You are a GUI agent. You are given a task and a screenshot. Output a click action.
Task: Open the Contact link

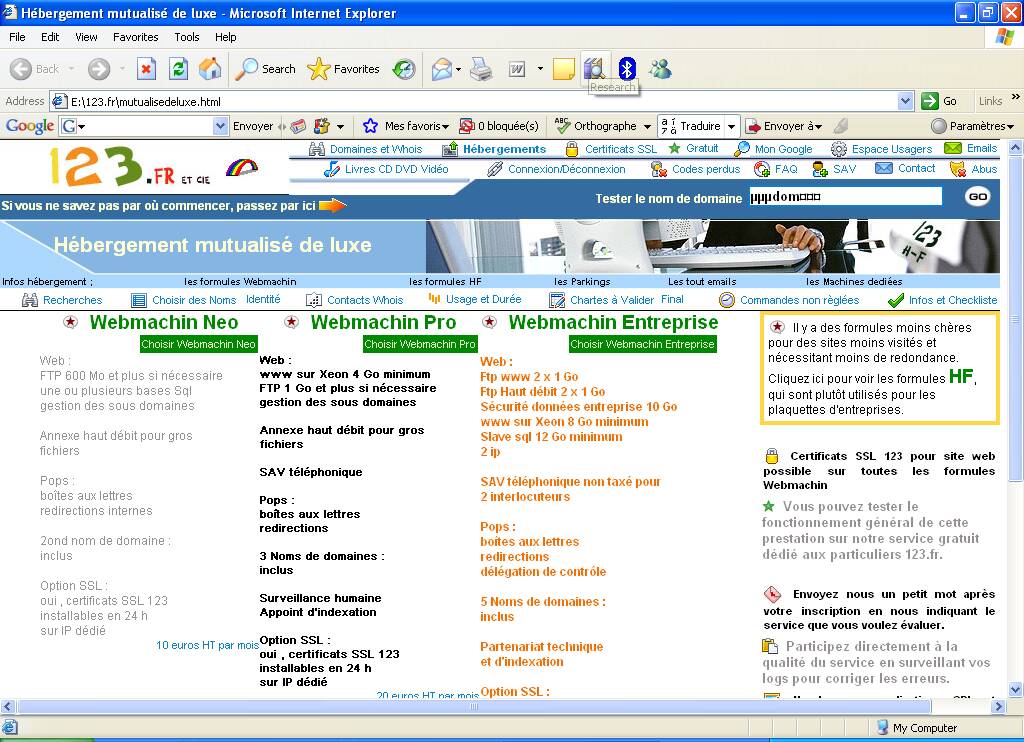point(916,169)
